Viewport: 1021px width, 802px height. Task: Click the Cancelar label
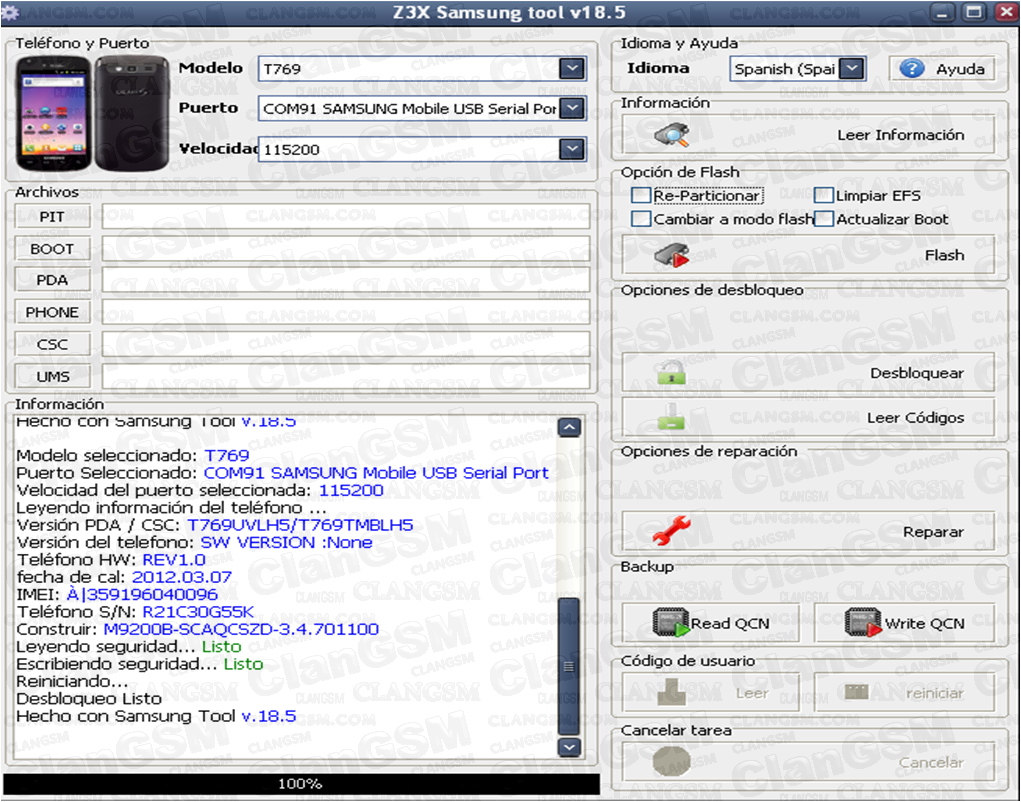931,762
